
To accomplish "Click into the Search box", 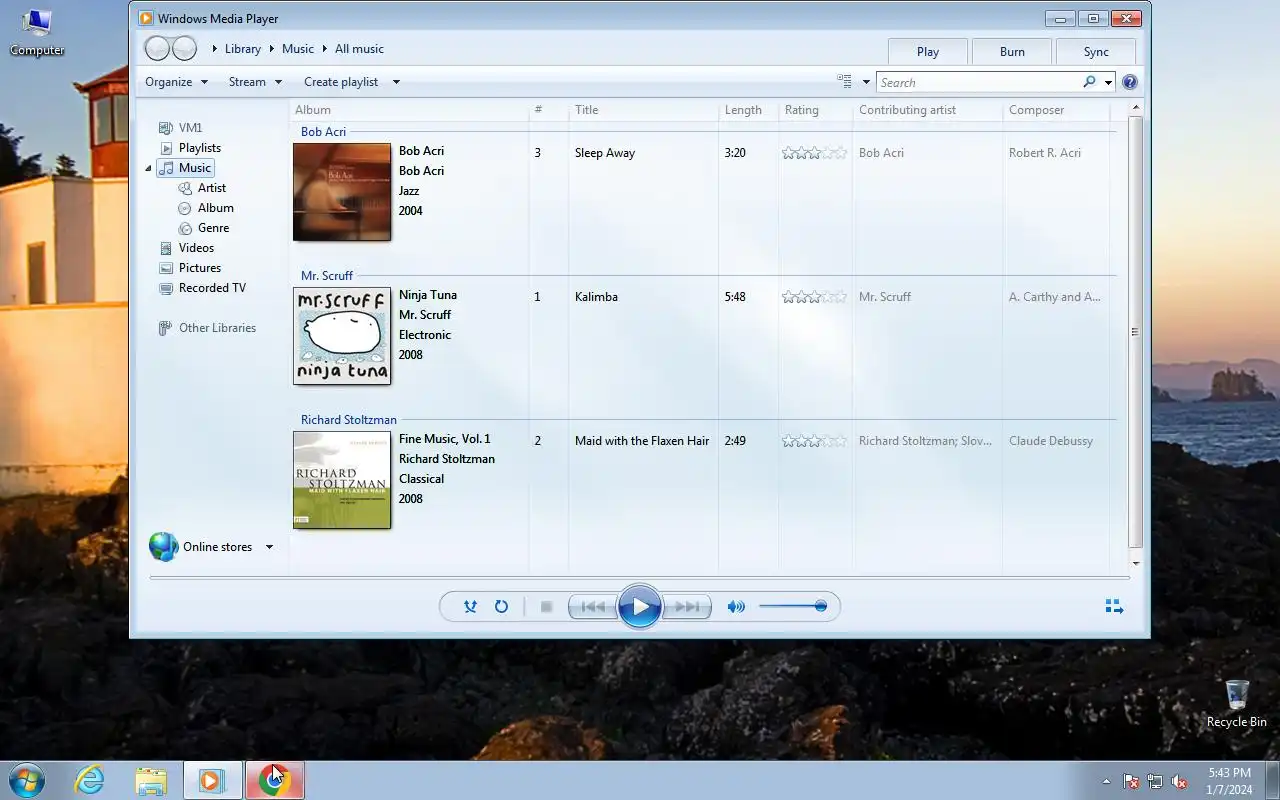I will point(979,82).
